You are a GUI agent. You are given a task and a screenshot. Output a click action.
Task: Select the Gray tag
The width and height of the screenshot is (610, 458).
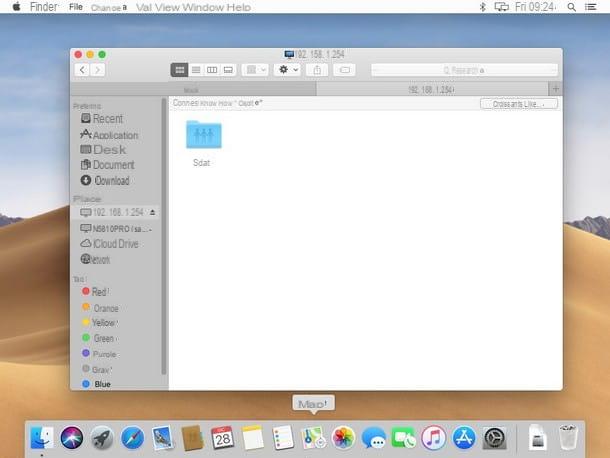pyautogui.click(x=97, y=369)
